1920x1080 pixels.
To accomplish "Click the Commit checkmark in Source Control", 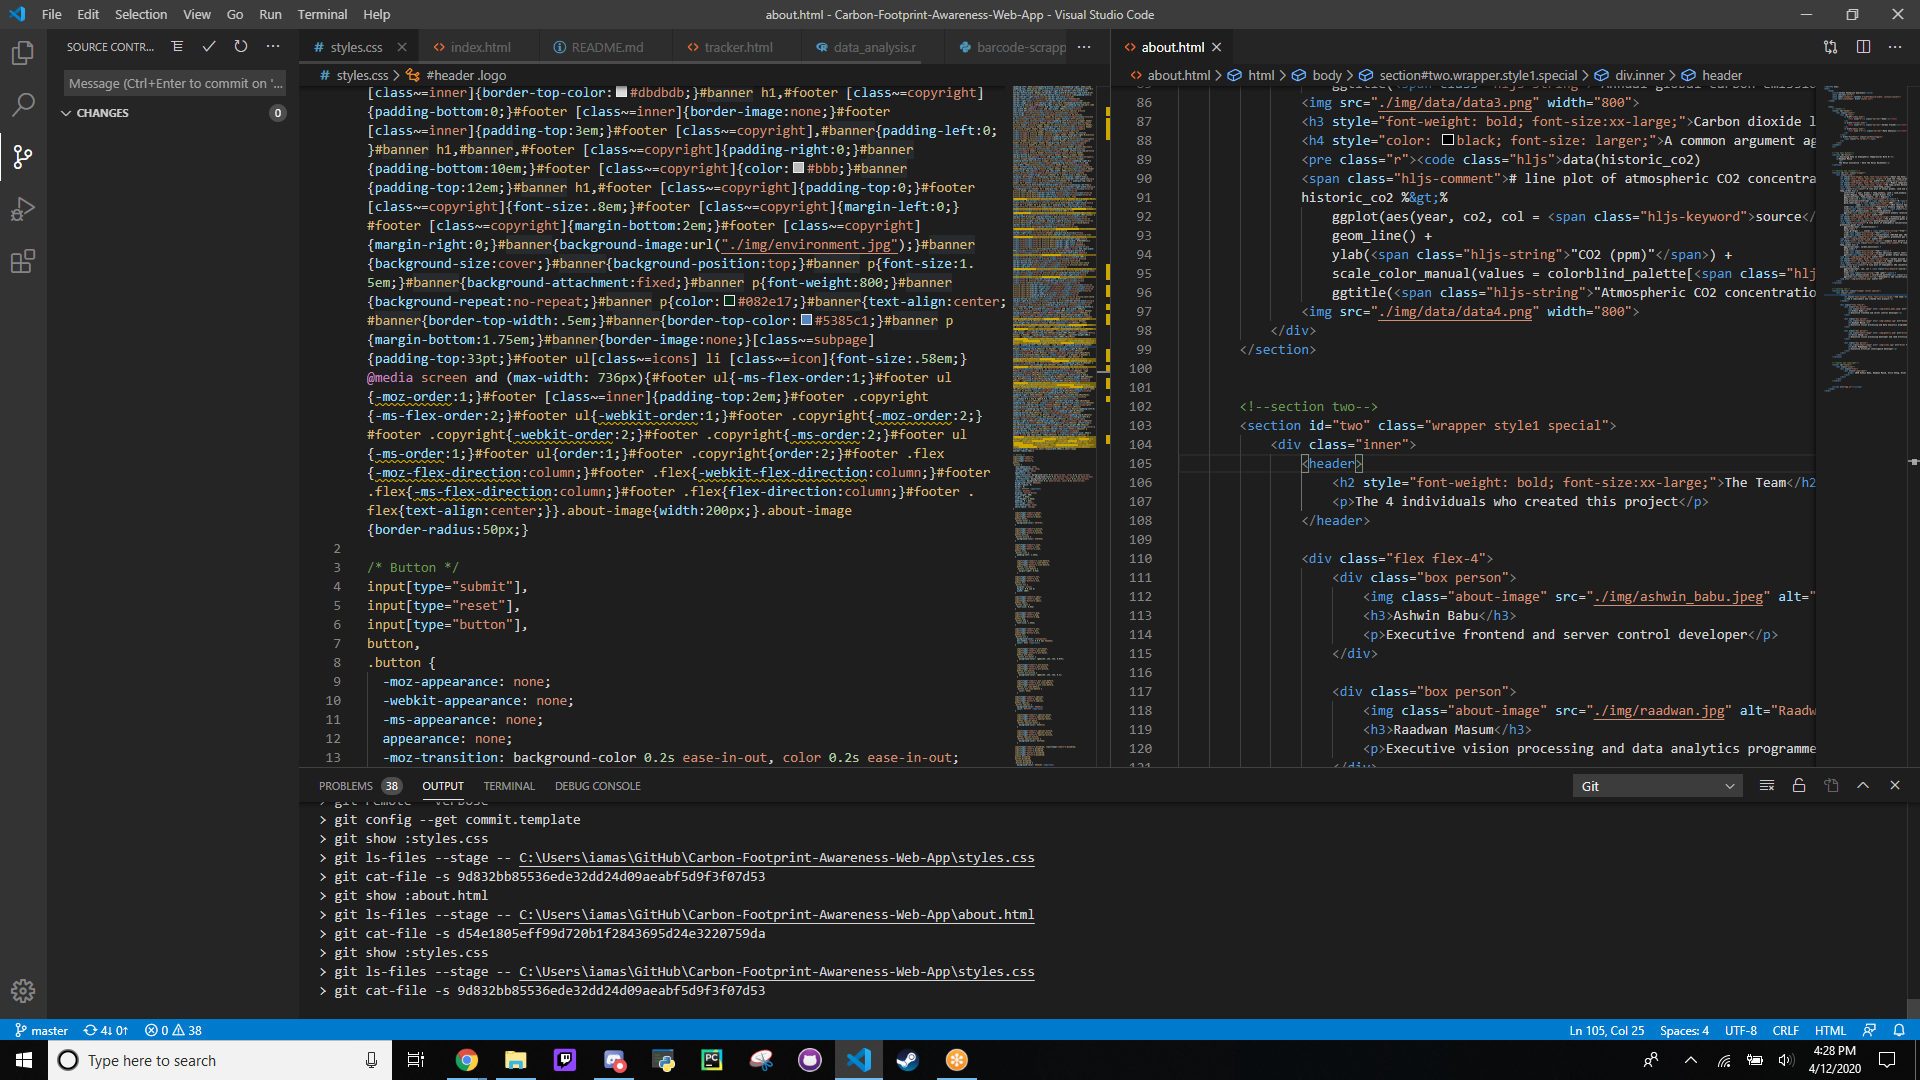I will pos(209,47).
